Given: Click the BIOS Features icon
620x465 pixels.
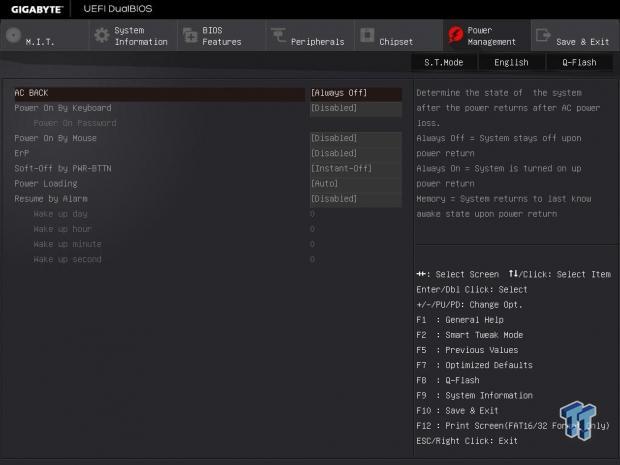Looking at the screenshot, I should click(189, 36).
